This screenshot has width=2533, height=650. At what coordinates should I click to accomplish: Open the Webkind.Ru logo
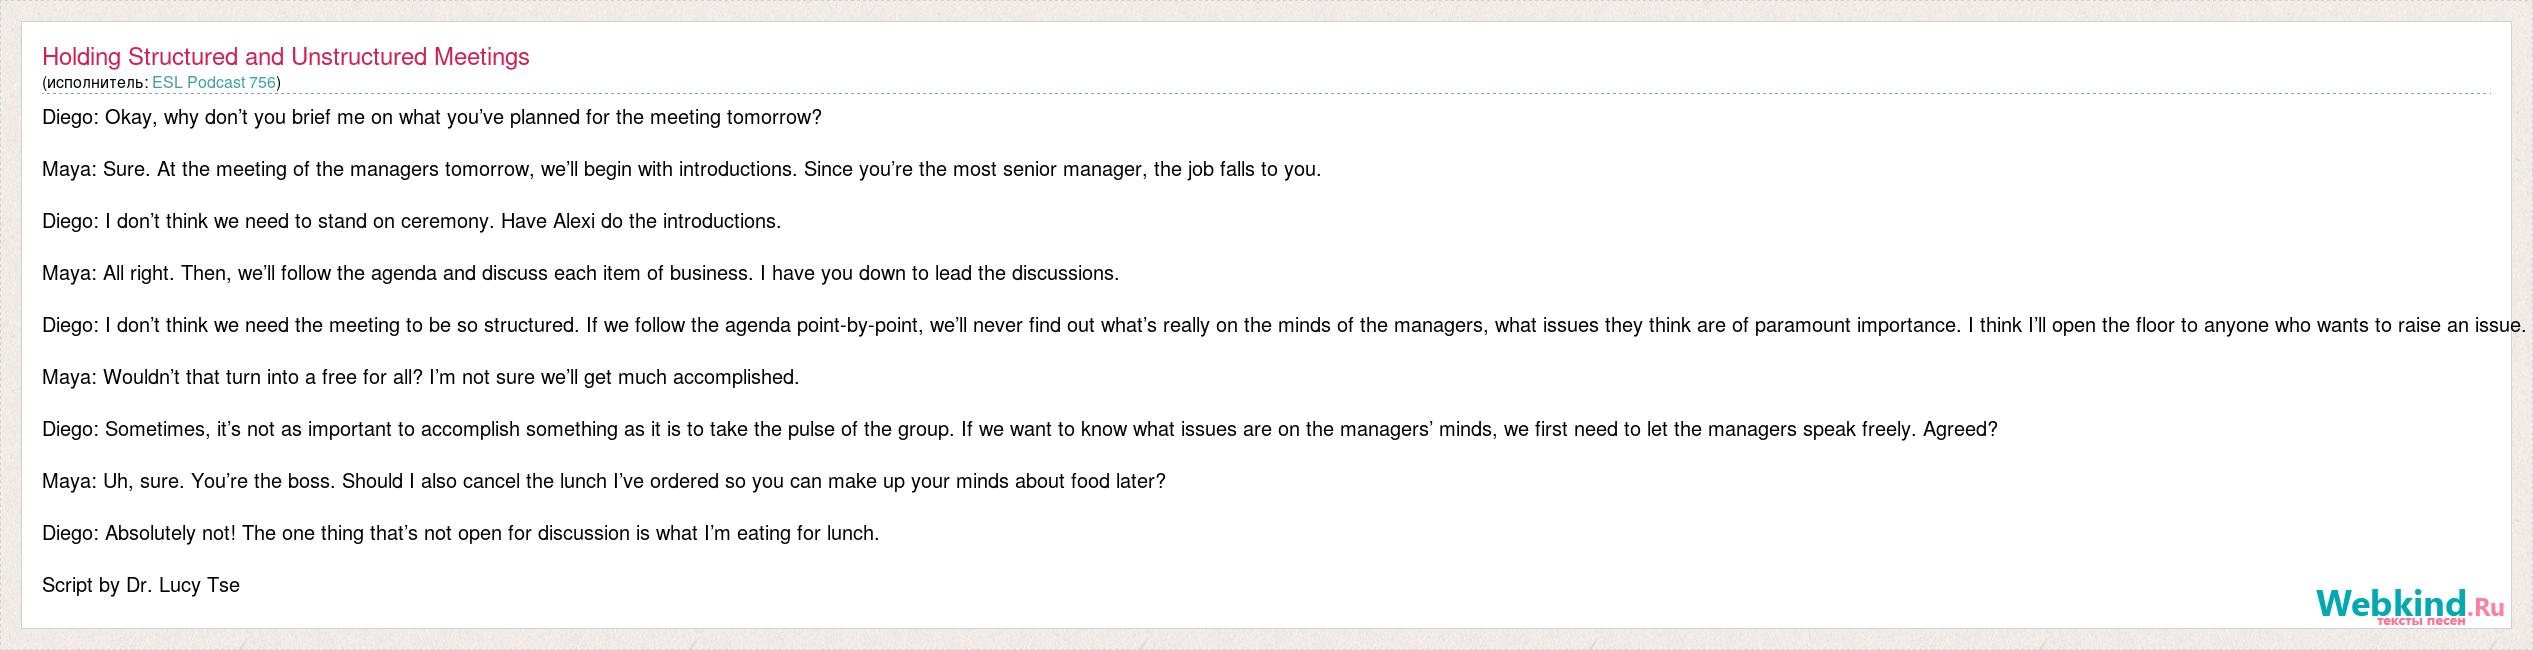pos(2410,605)
